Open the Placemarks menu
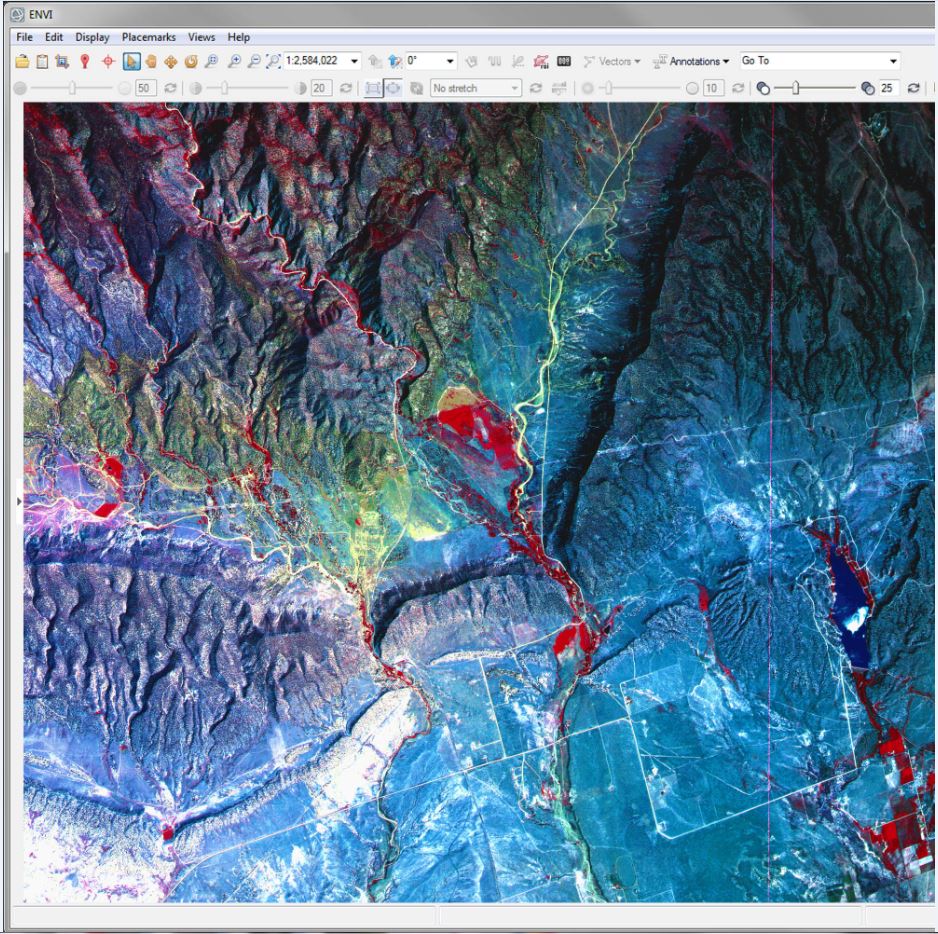Image resolution: width=938 pixels, height=934 pixels. (147, 37)
